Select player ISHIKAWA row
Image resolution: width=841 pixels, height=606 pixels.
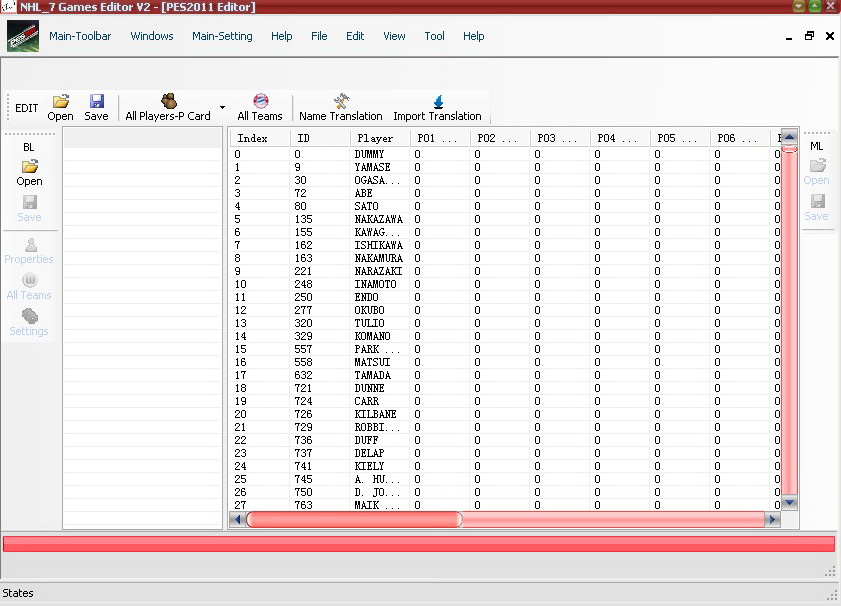[505, 245]
